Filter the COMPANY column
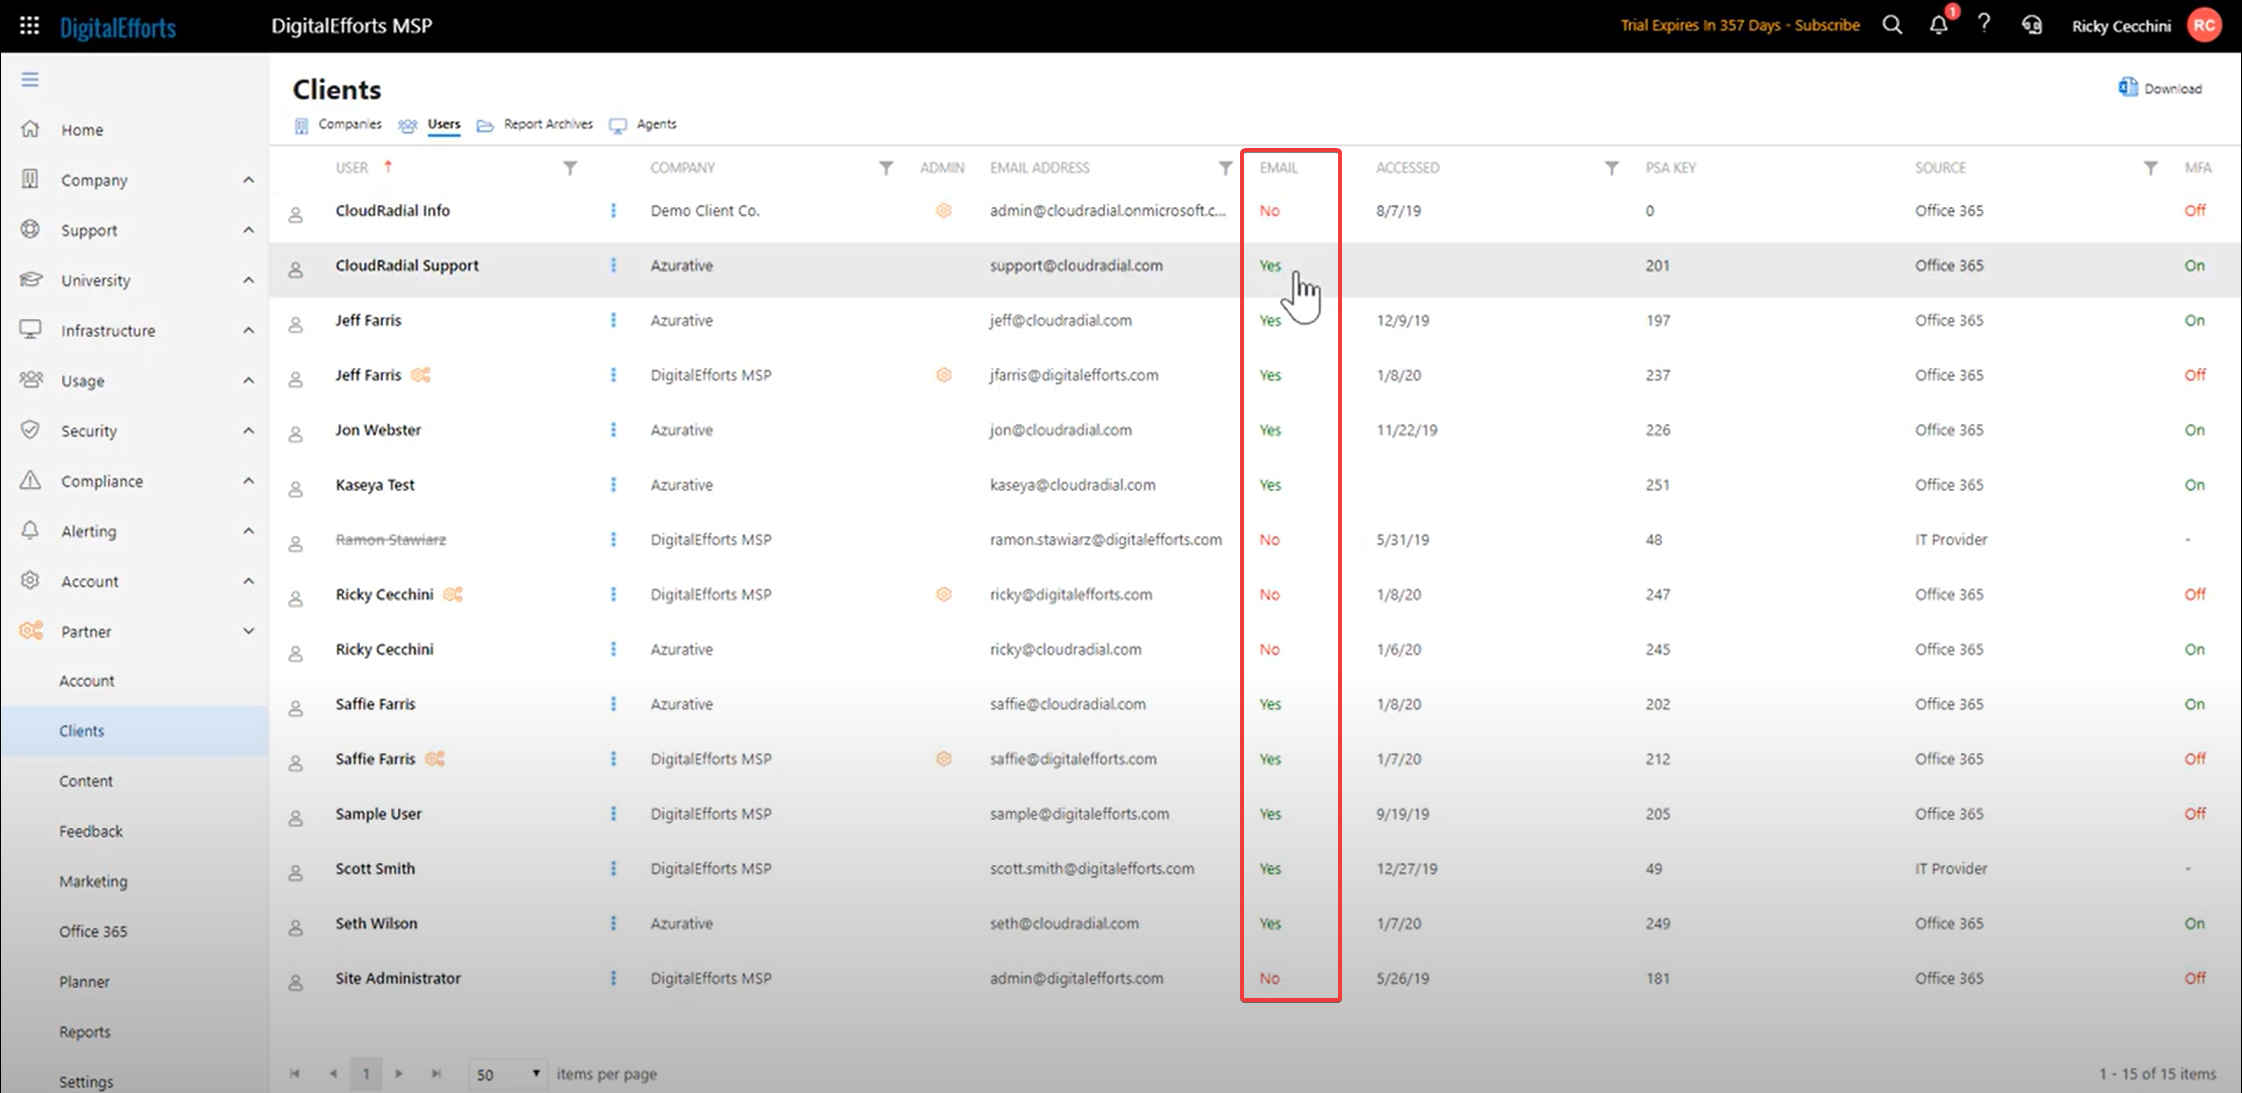This screenshot has height=1093, width=2242. (886, 168)
